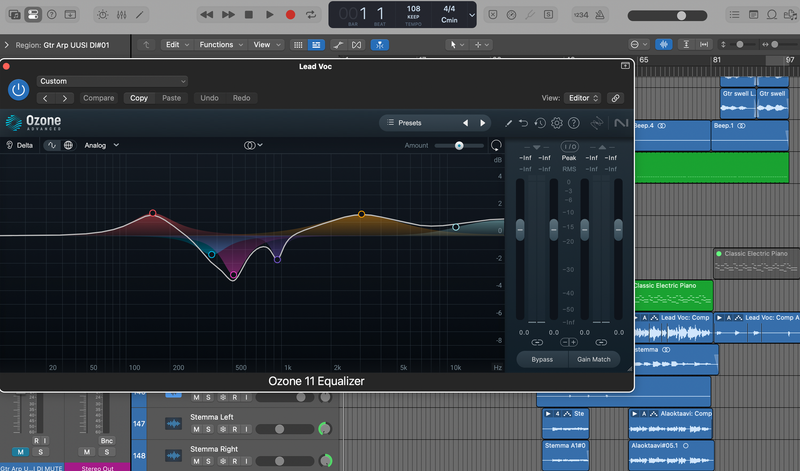Open Smart Controls dial icon
This screenshot has width=800, height=471.
click(x=103, y=15)
